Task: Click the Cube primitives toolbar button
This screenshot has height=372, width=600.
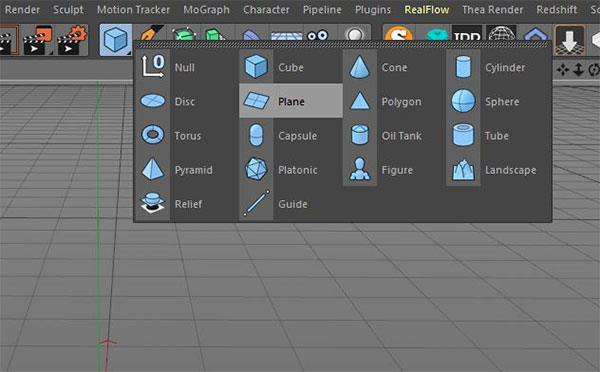Action: pyautogui.click(x=116, y=39)
